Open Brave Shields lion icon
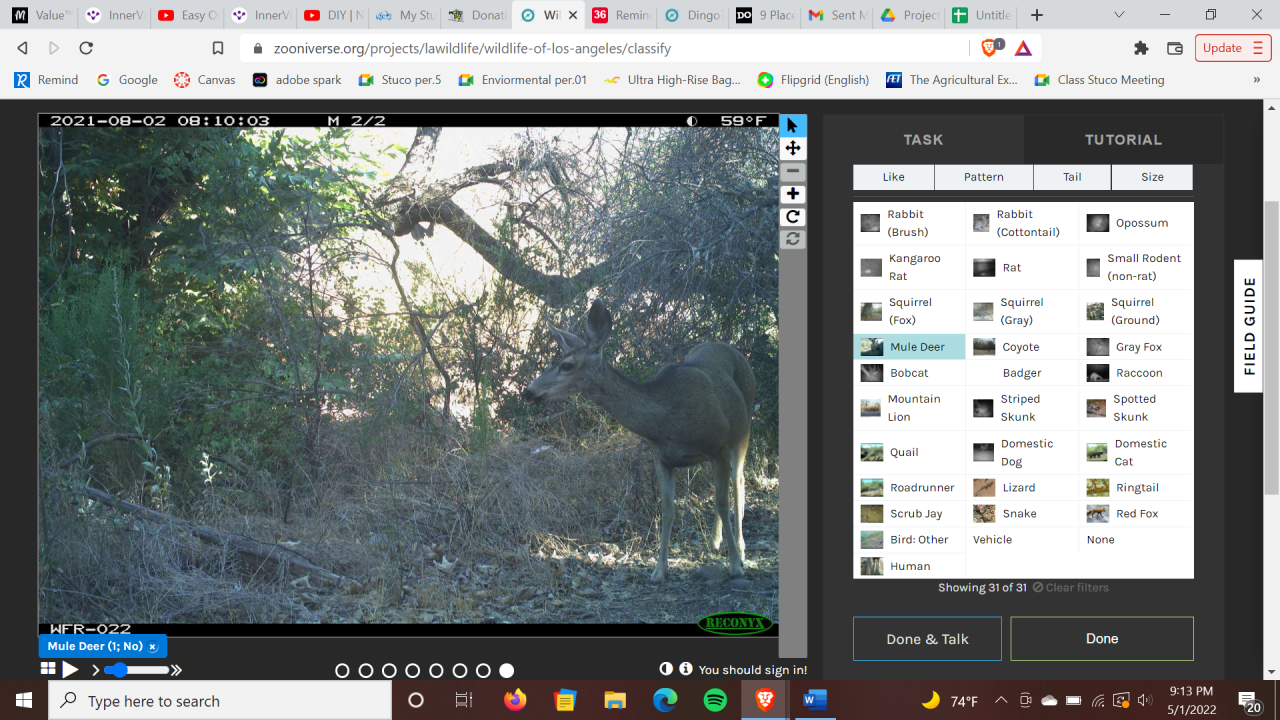1280x720 pixels. click(x=991, y=47)
